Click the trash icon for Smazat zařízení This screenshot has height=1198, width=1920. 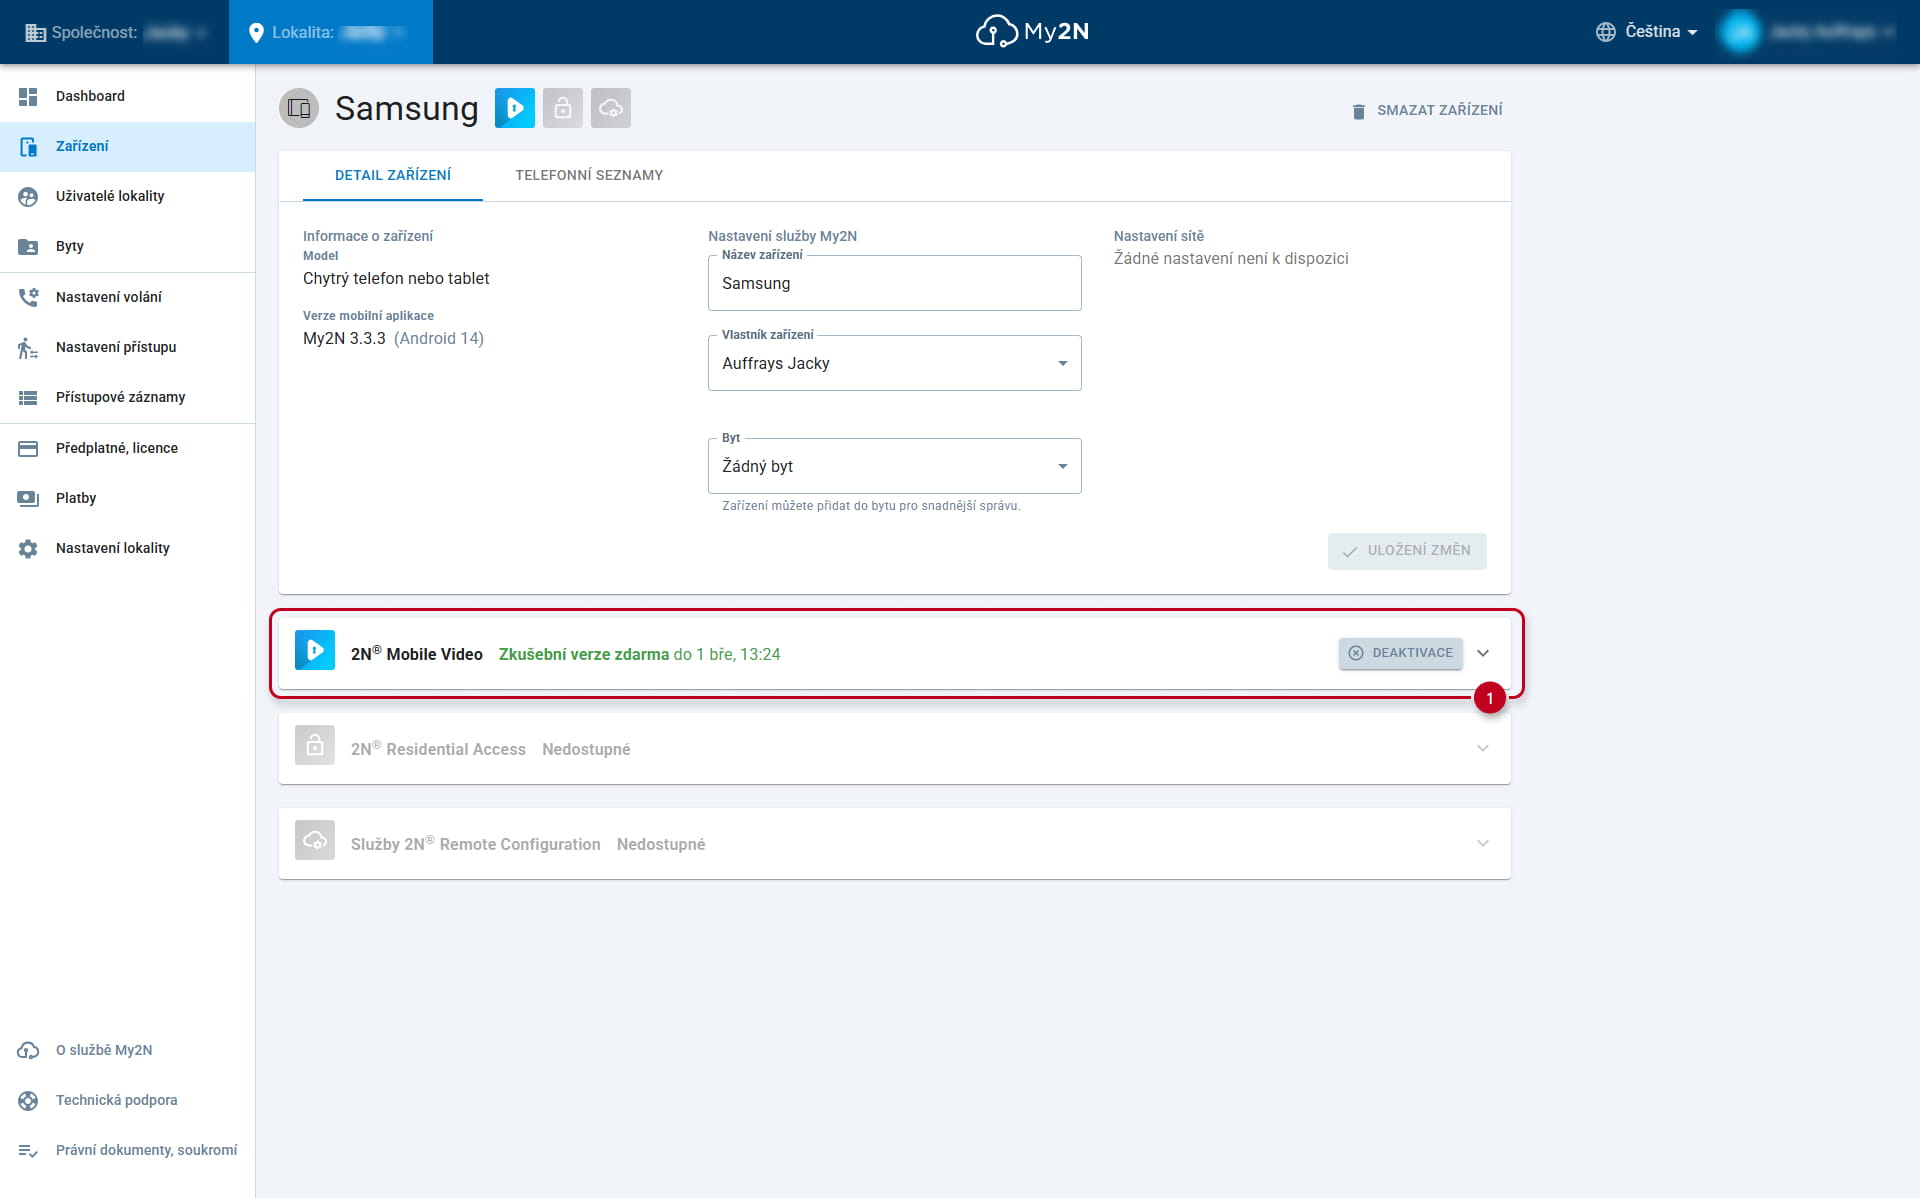click(x=1358, y=111)
